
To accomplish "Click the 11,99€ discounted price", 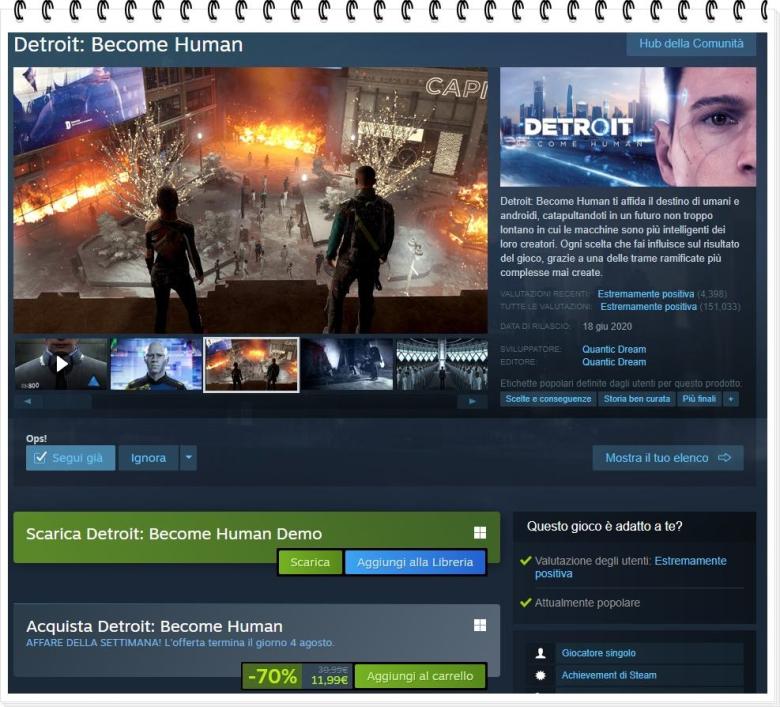I will point(329,680).
